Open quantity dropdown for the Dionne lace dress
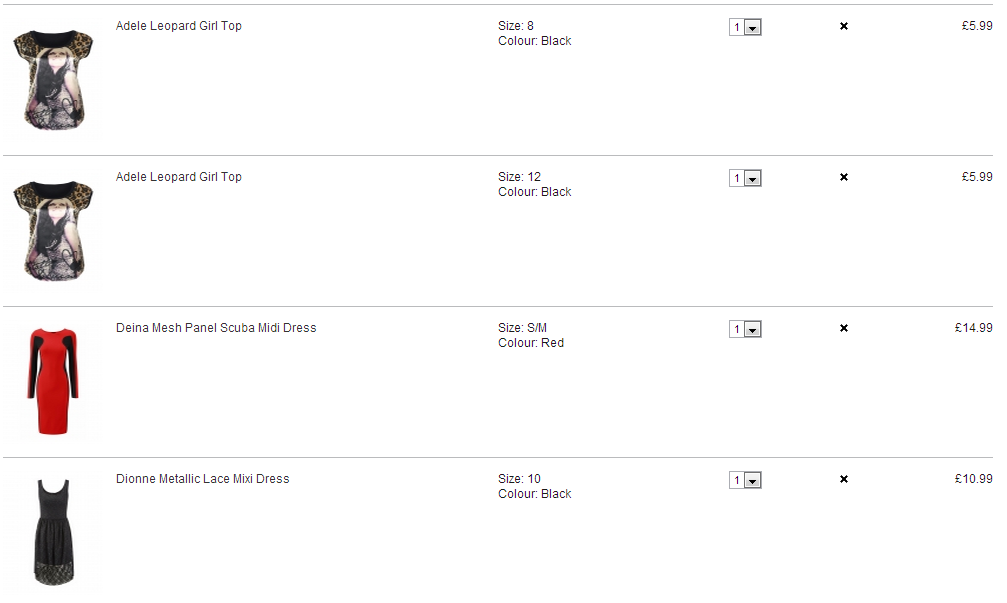 click(745, 480)
